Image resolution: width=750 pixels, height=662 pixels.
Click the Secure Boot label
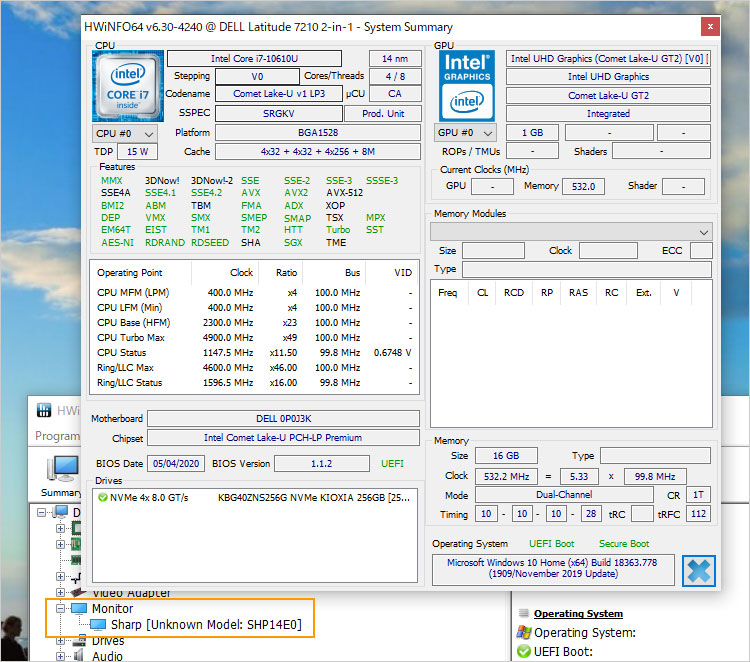[x=624, y=544]
